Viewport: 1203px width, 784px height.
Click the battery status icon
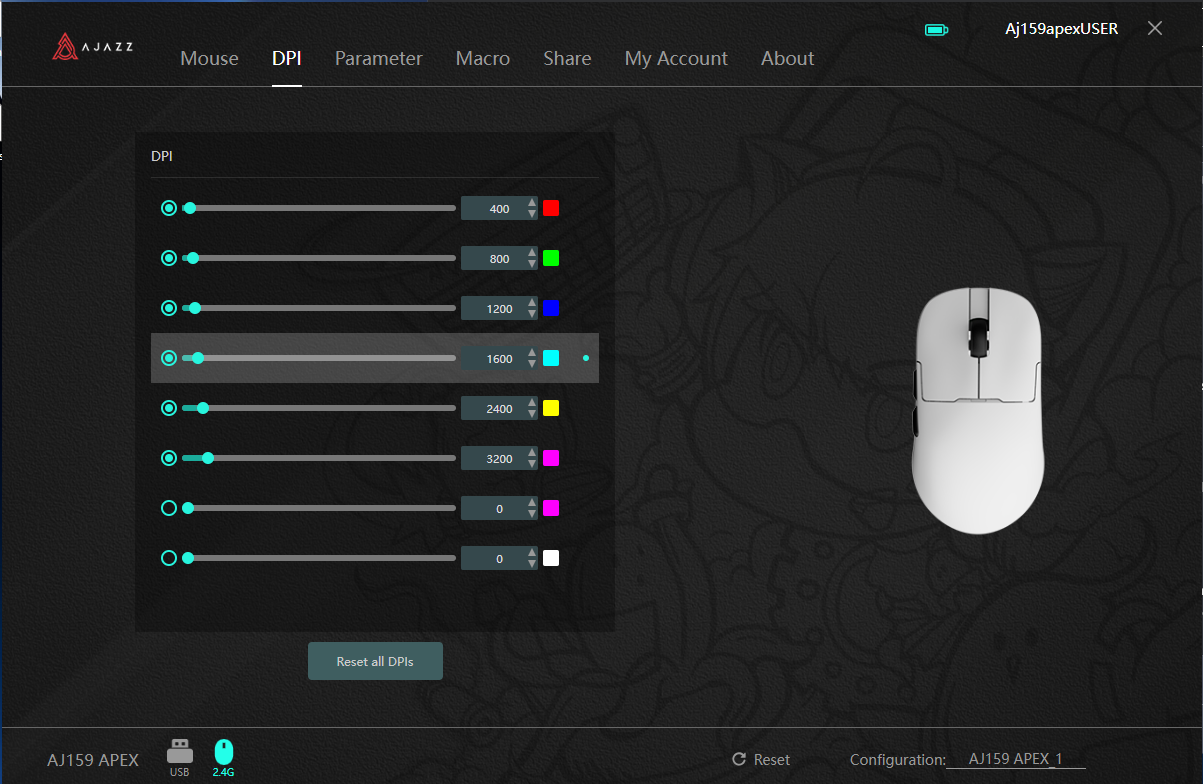click(x=936, y=30)
